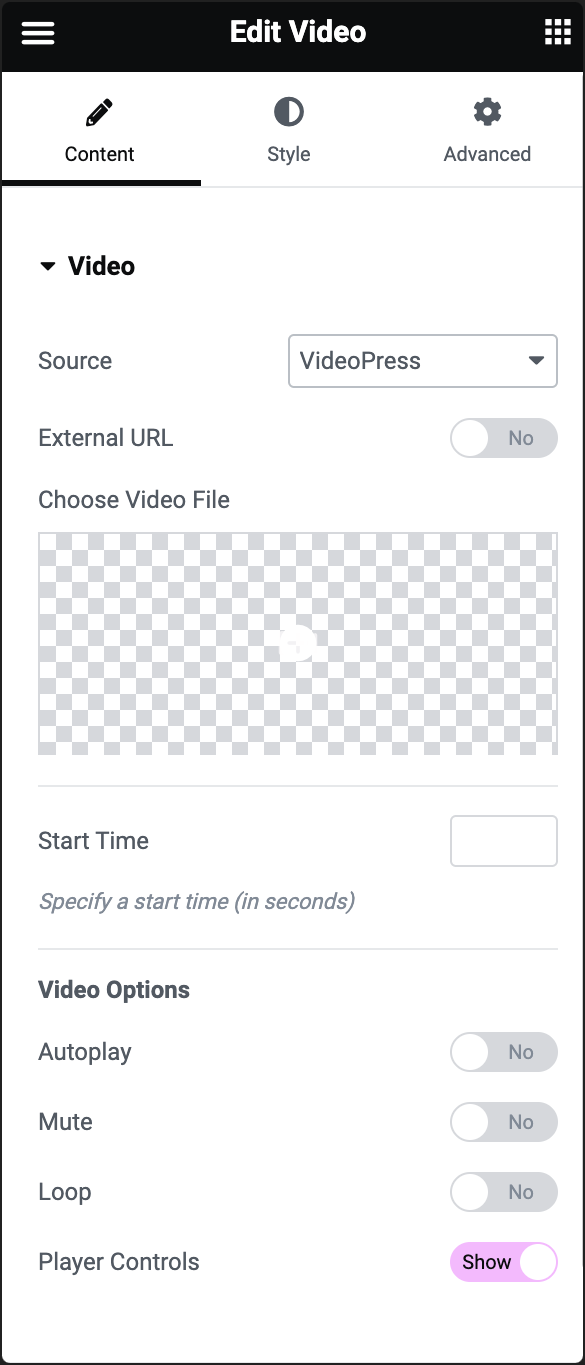The height and width of the screenshot is (1365, 585).
Task: Enable video Loop
Action: click(504, 1192)
